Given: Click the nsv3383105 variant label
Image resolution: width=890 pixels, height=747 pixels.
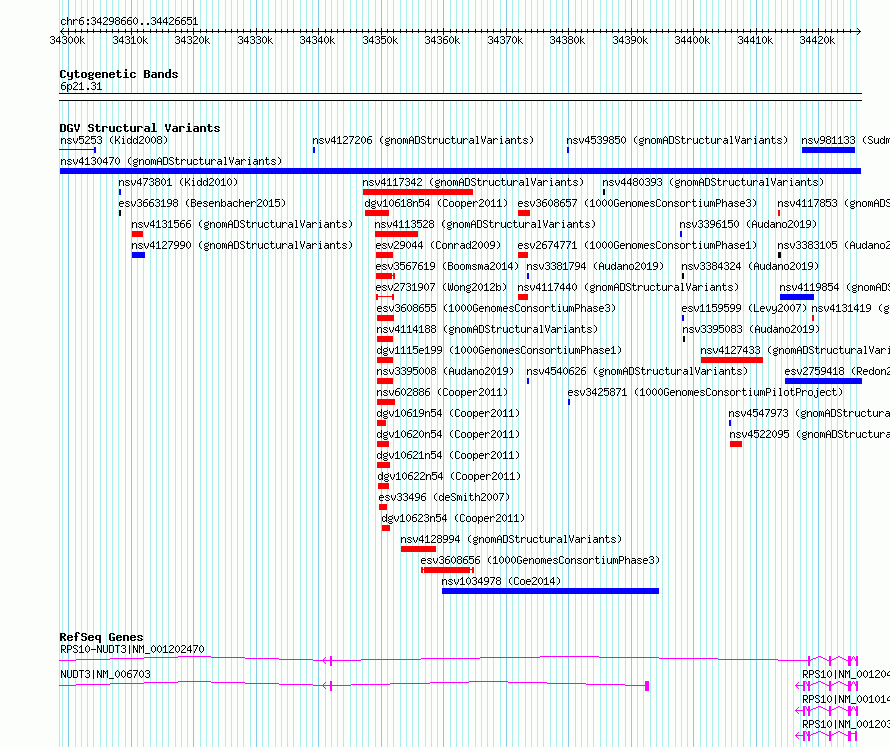Looking at the screenshot, I should pyautogui.click(x=833, y=245).
